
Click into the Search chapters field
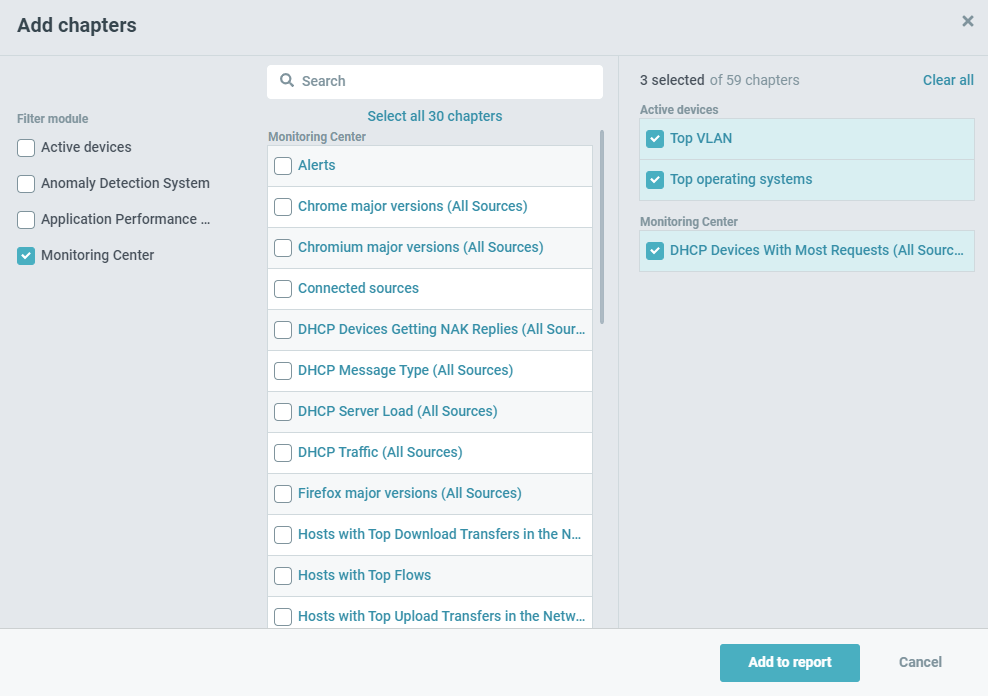point(445,81)
